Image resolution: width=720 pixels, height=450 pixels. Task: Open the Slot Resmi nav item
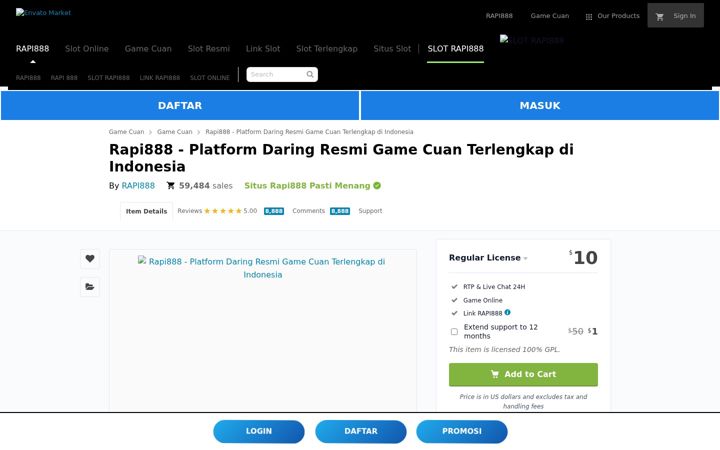click(x=208, y=49)
